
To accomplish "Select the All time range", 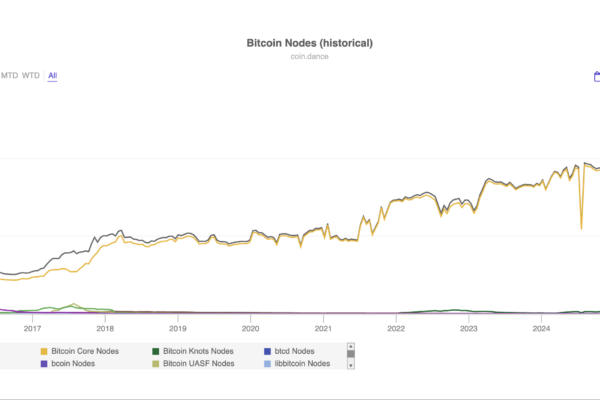I will 52,75.
